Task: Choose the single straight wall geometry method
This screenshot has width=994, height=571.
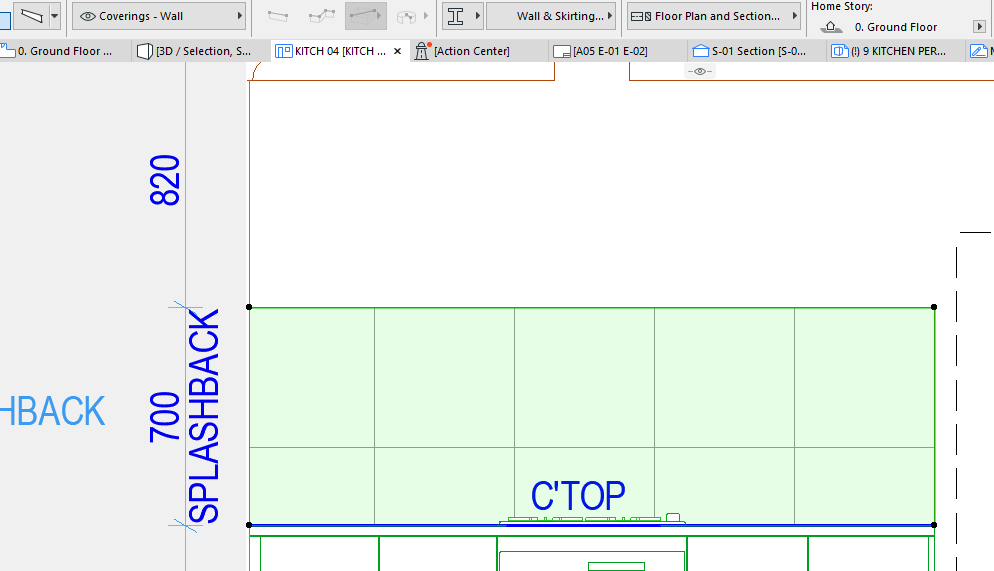Action: (278, 16)
